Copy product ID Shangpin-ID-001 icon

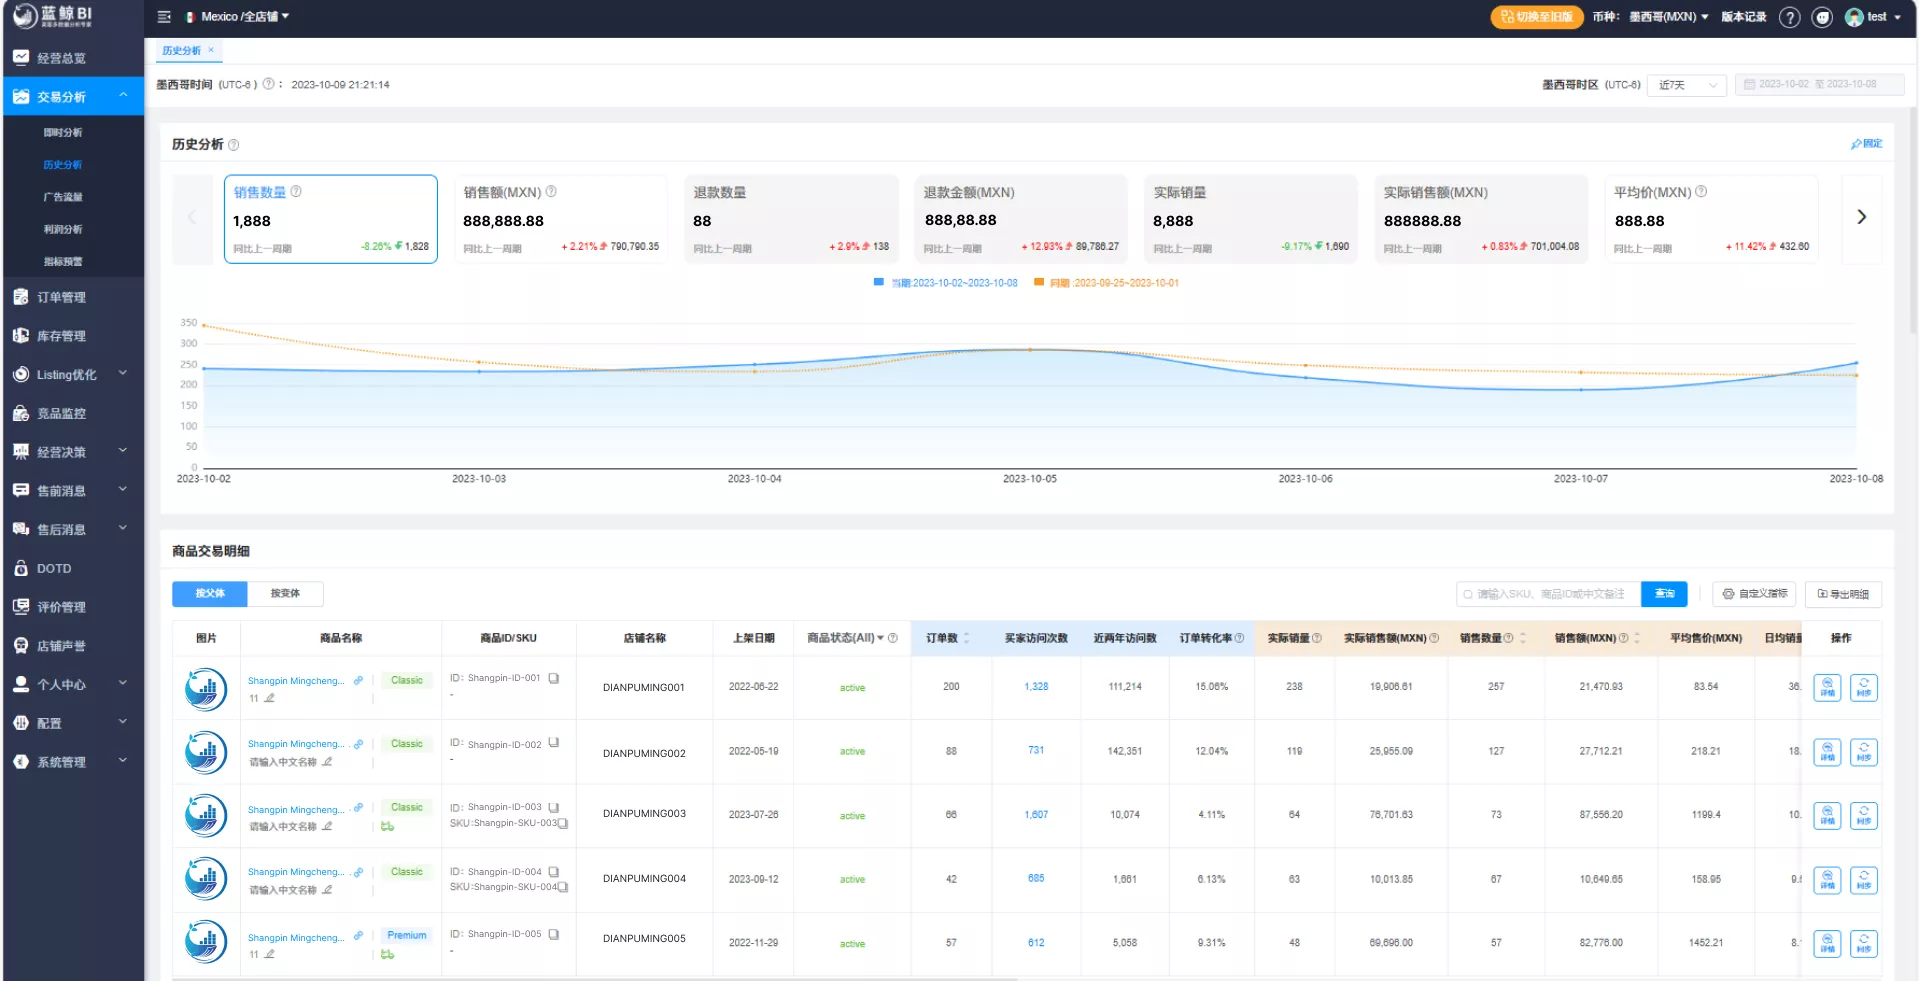tap(553, 678)
